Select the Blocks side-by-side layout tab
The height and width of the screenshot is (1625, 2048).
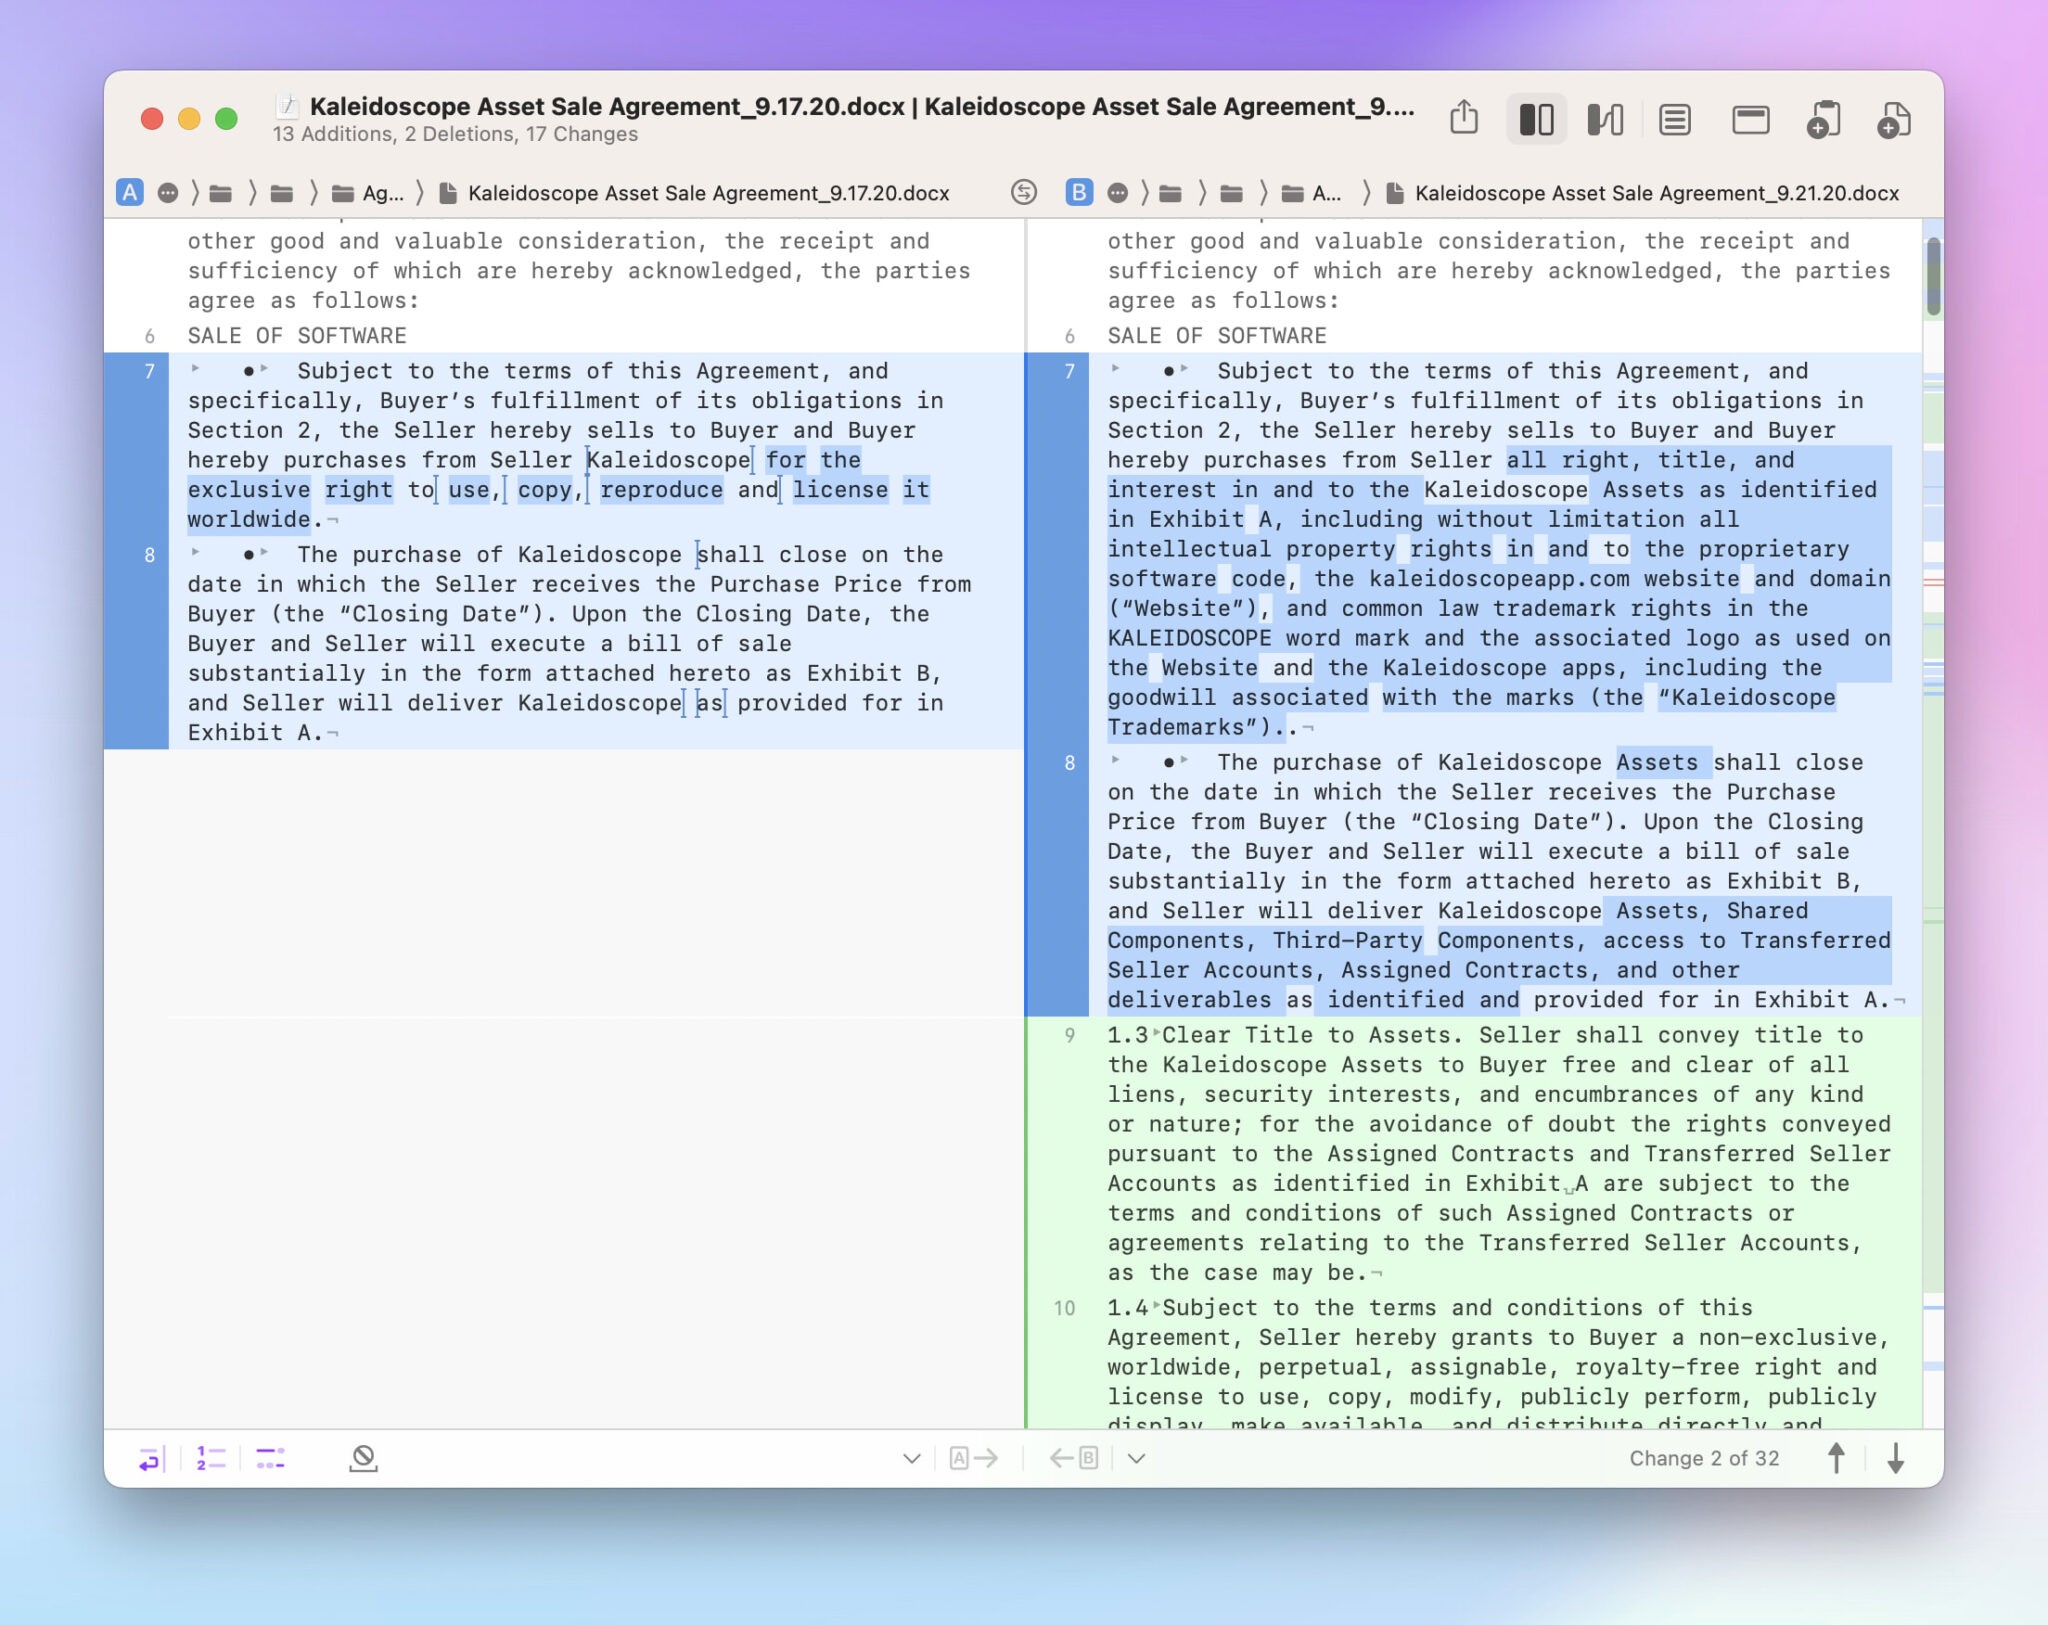(x=1535, y=119)
